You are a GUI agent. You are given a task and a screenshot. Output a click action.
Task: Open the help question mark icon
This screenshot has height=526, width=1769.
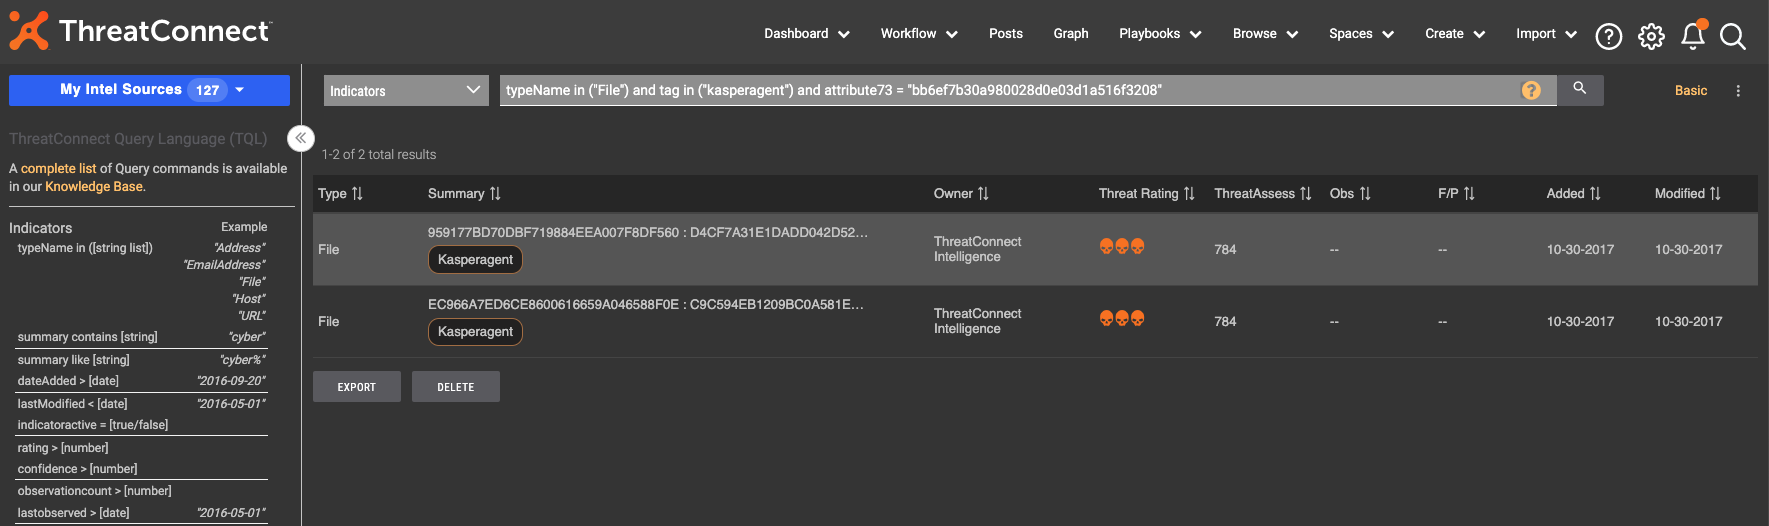pos(1608,36)
